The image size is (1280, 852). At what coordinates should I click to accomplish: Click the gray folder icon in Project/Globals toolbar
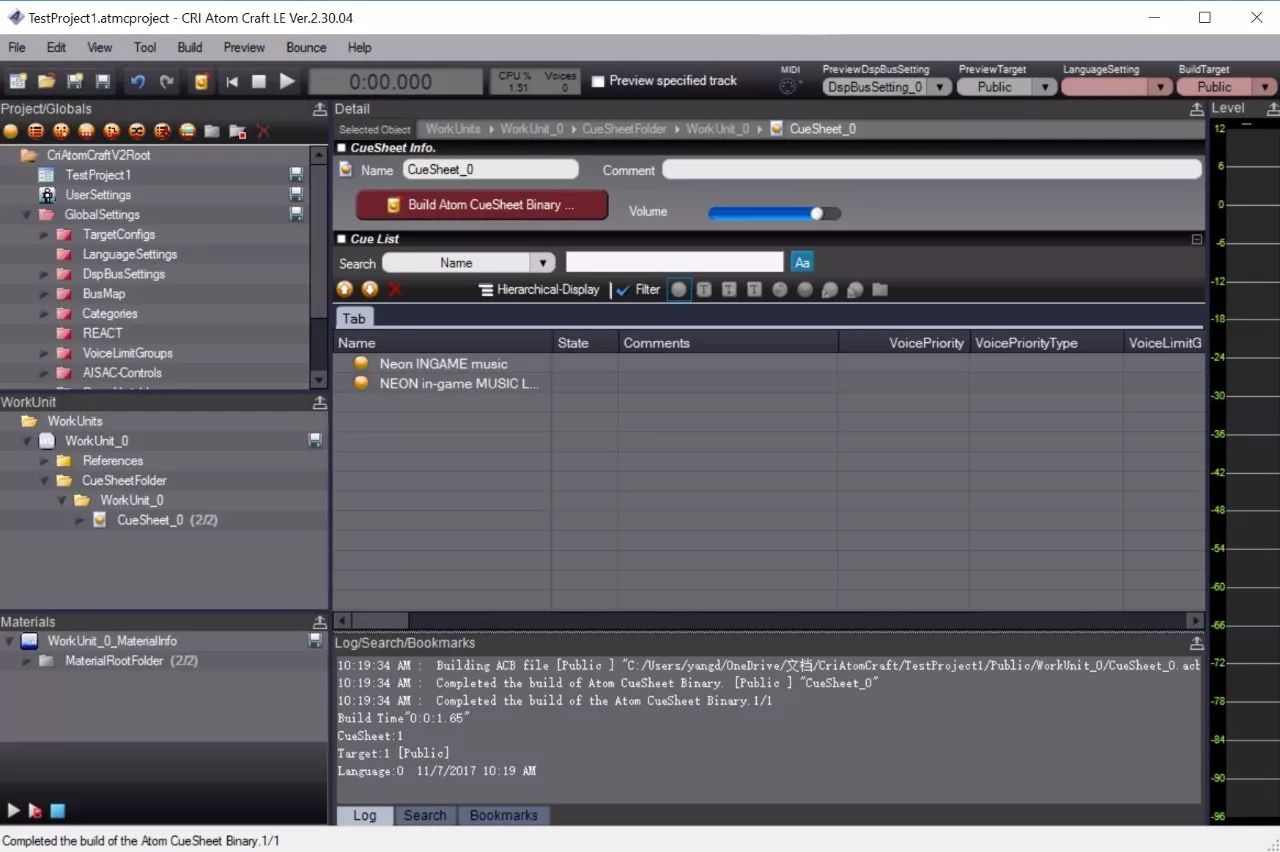pos(212,131)
